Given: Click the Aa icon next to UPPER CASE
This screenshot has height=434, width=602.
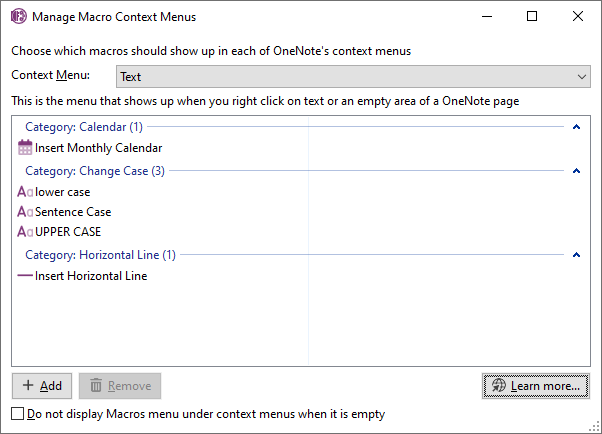Looking at the screenshot, I should pos(26,232).
